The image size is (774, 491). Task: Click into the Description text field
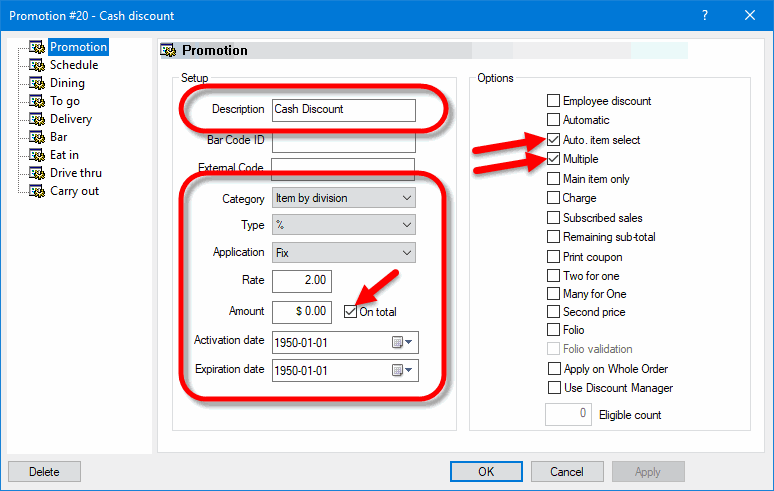point(343,110)
